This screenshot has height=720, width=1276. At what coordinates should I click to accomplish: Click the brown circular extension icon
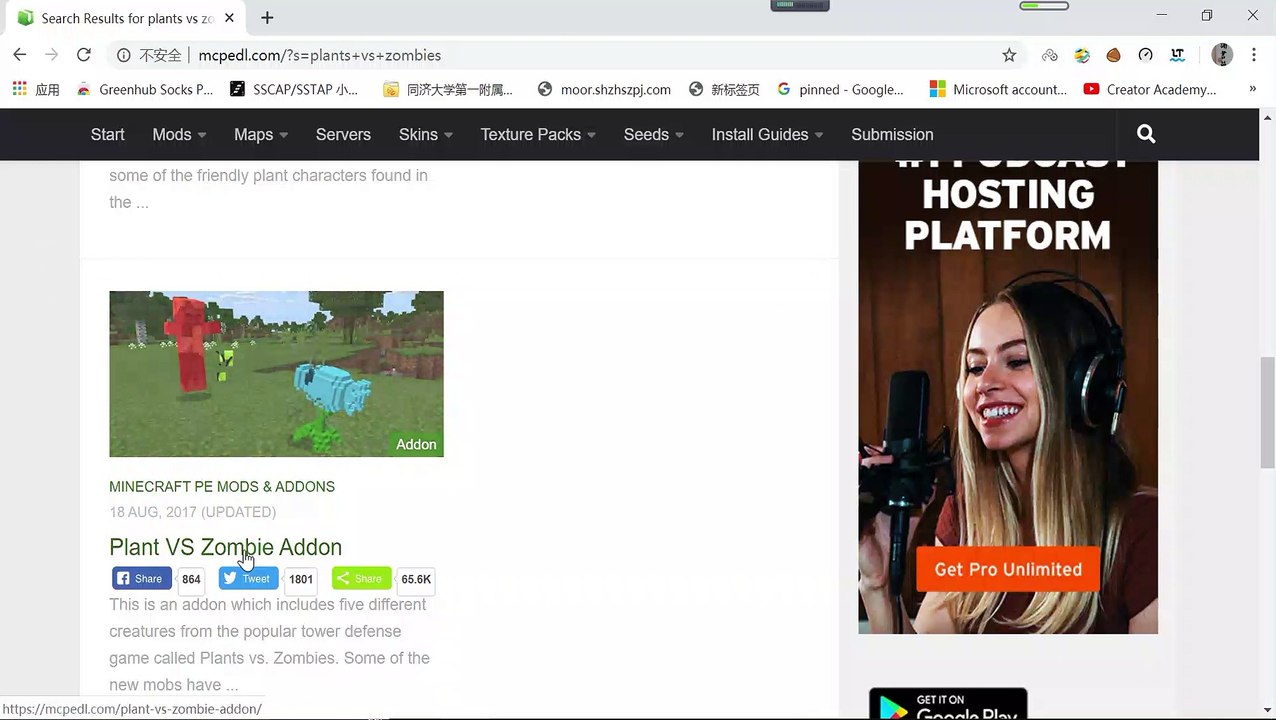point(1113,55)
